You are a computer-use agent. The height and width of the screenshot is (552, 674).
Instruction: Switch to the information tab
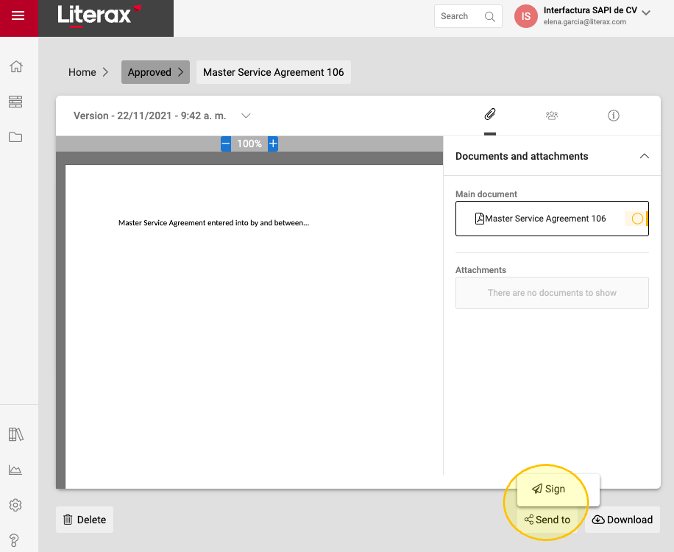[613, 115]
